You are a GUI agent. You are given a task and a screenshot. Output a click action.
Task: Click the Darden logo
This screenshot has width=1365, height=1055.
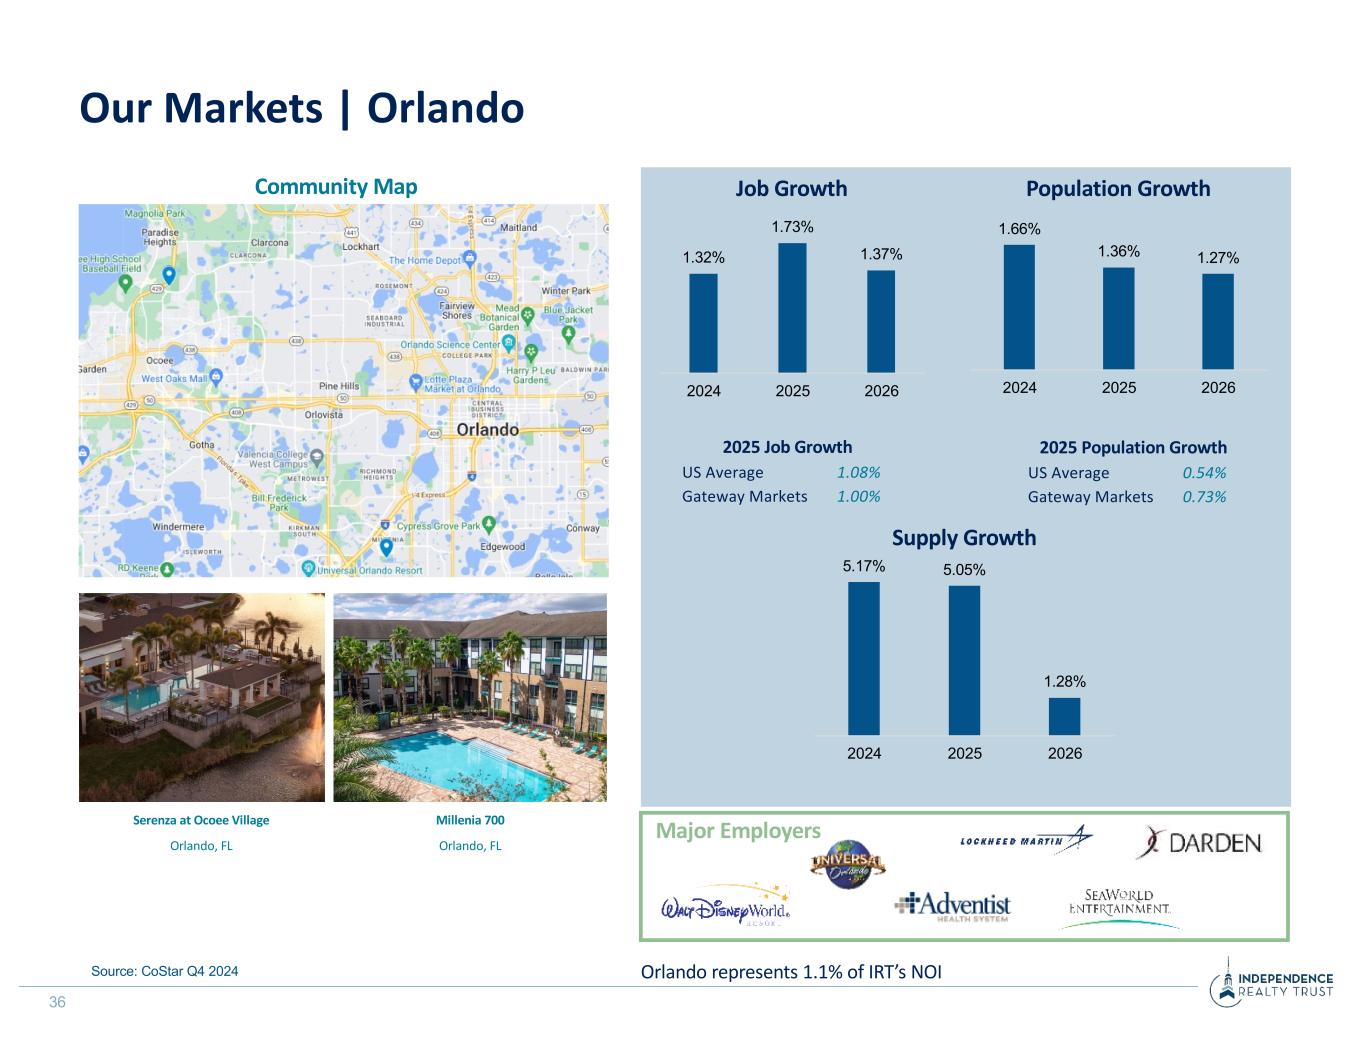(x=1199, y=843)
